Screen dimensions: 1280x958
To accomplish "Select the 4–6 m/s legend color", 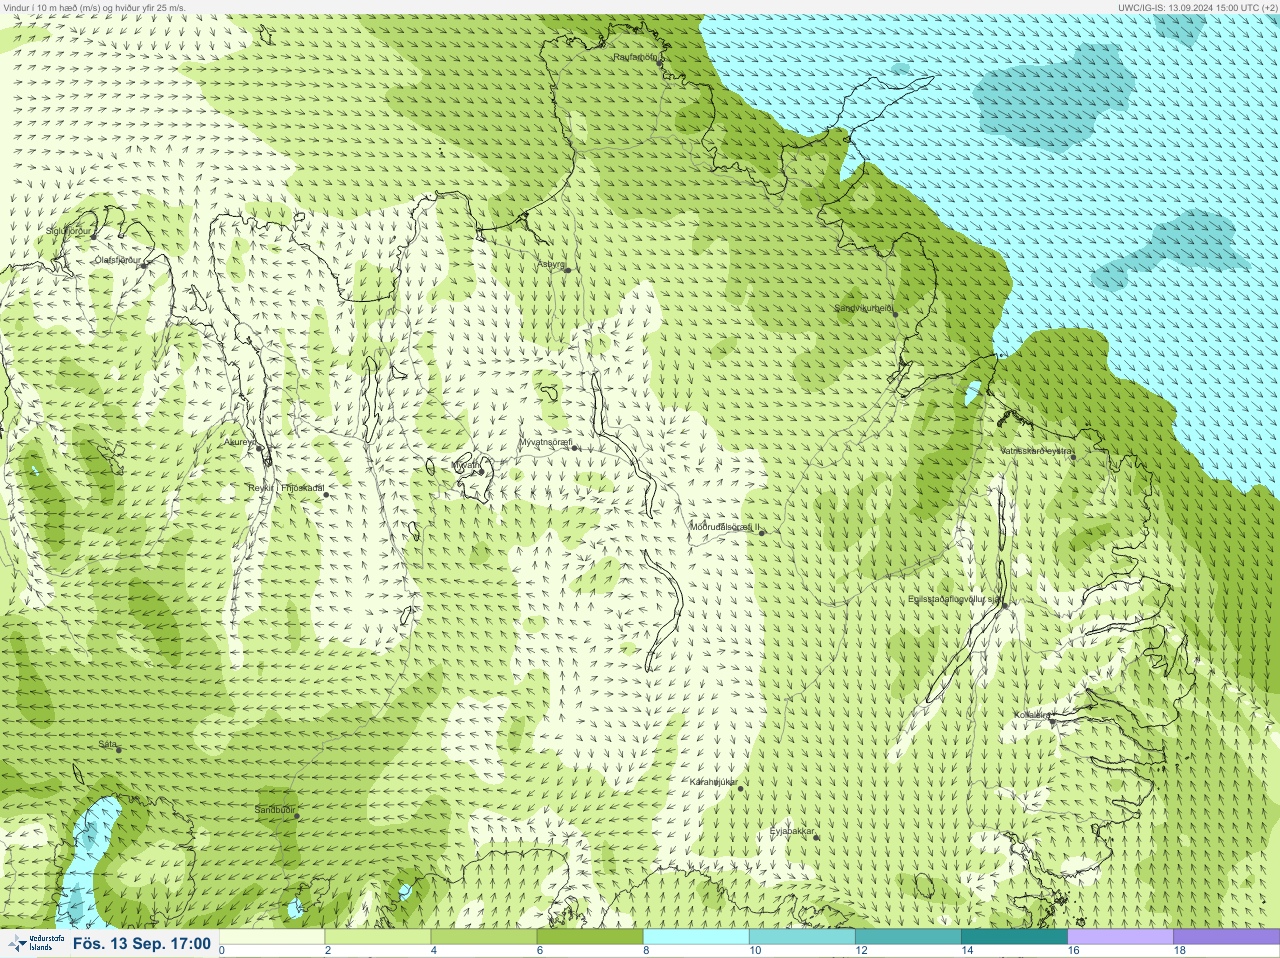I will point(484,937).
